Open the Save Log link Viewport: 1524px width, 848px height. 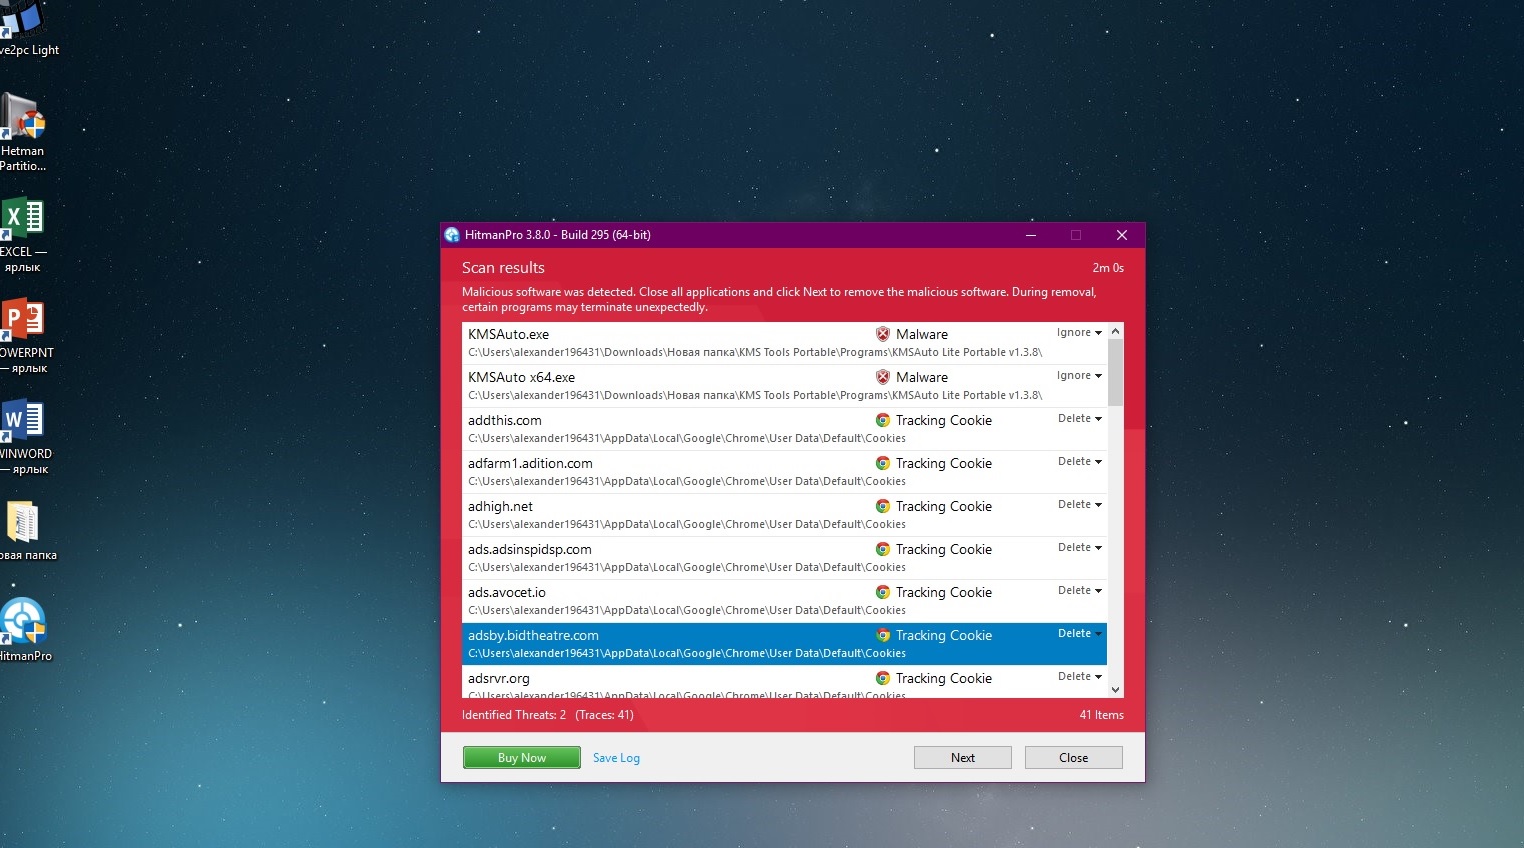[616, 758]
